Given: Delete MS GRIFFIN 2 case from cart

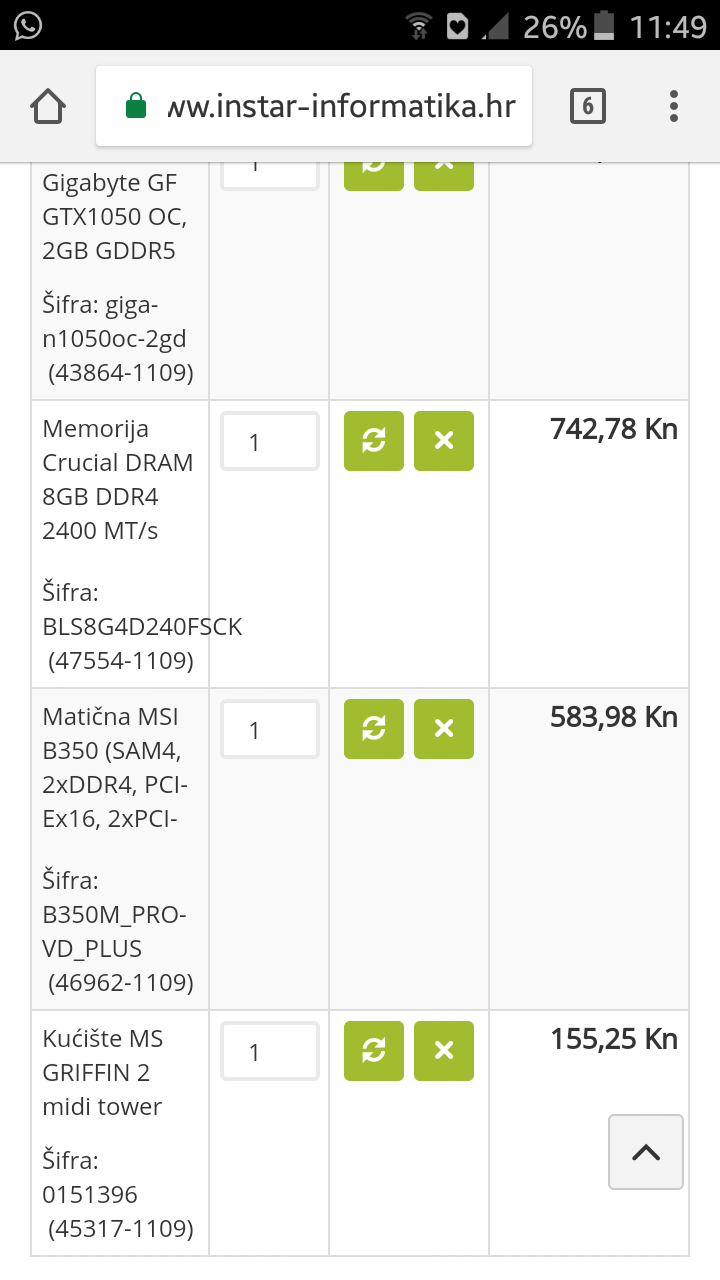Looking at the screenshot, I should pos(444,1051).
